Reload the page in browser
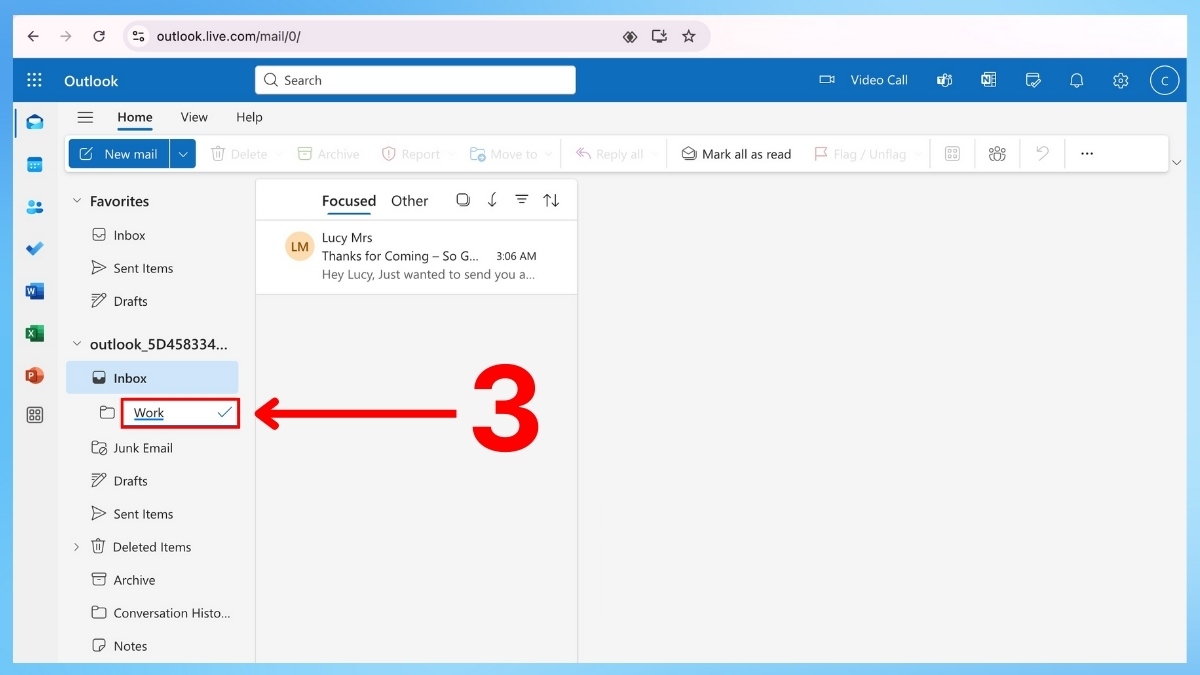Viewport: 1200px width, 675px height. (99, 36)
